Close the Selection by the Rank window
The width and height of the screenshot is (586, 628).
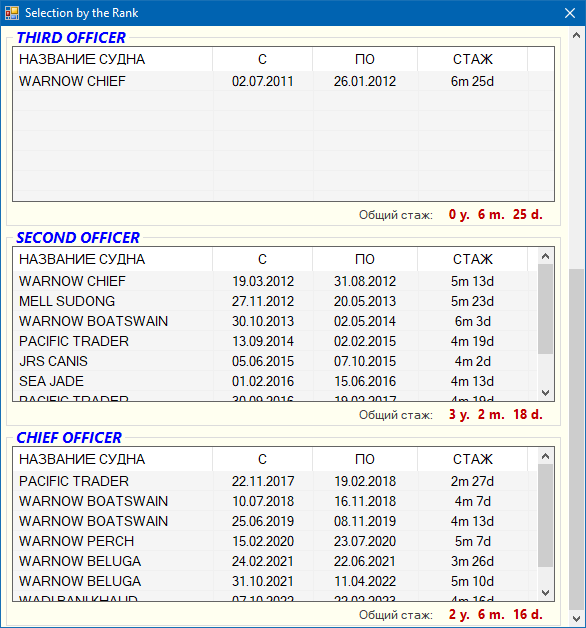pyautogui.click(x=570, y=13)
